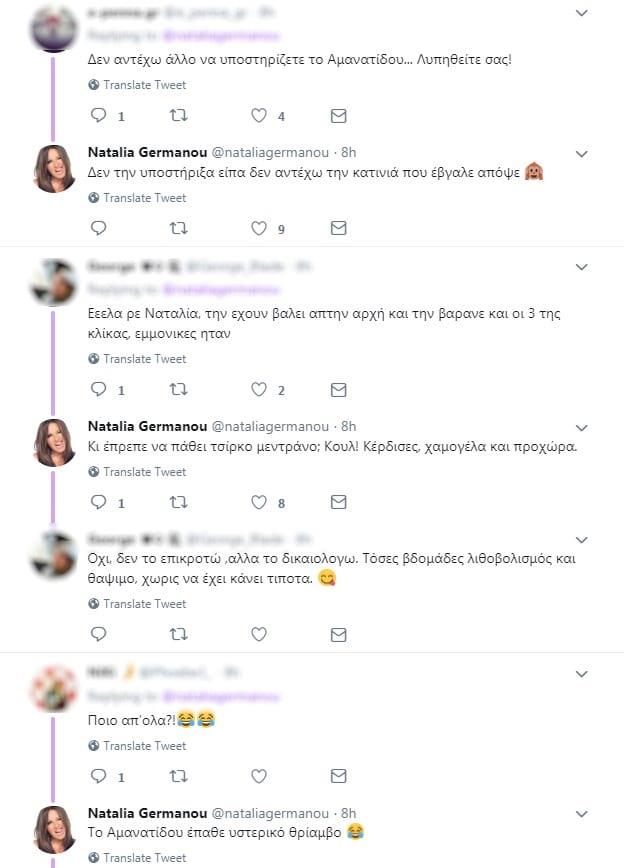Send the 'Ποιο απ'ολα' tweet by direct message
Viewport: 624px width, 868px height.
click(x=338, y=776)
